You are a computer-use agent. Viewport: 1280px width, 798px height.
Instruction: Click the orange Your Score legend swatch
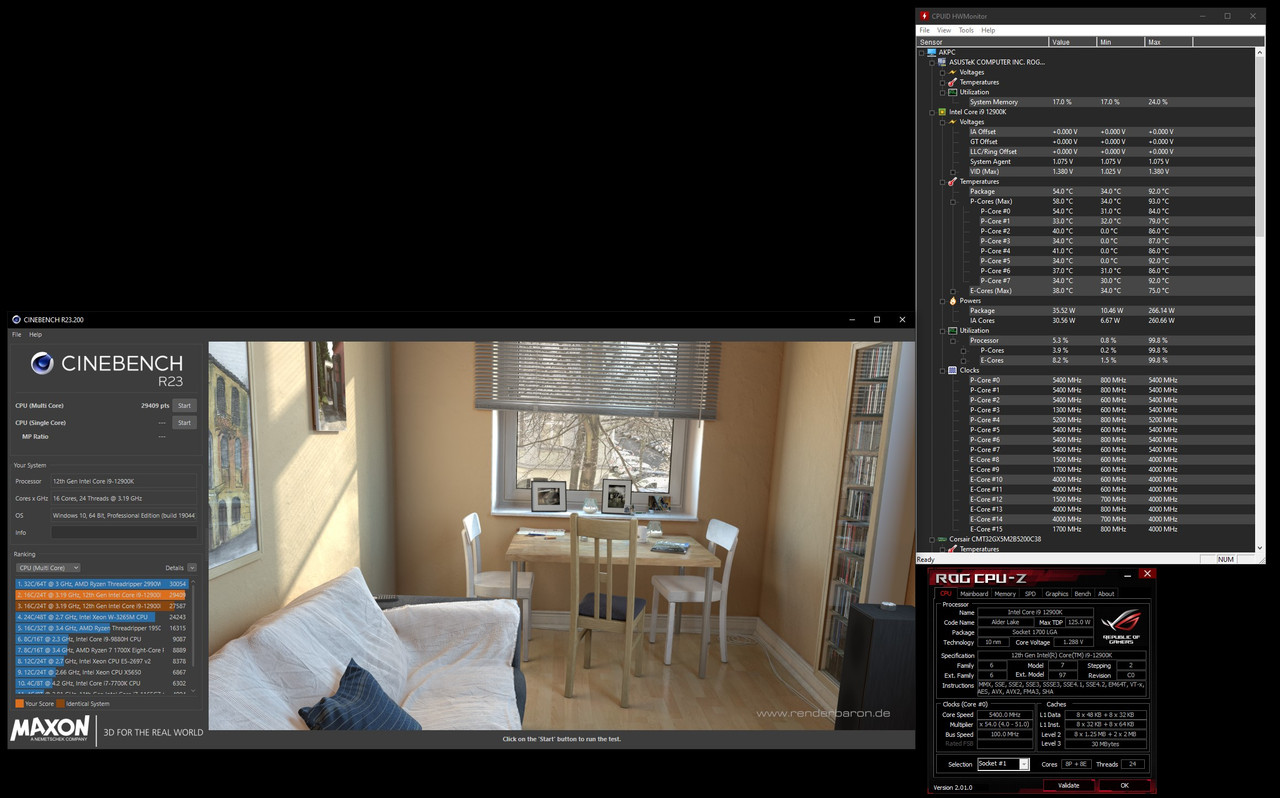18,704
